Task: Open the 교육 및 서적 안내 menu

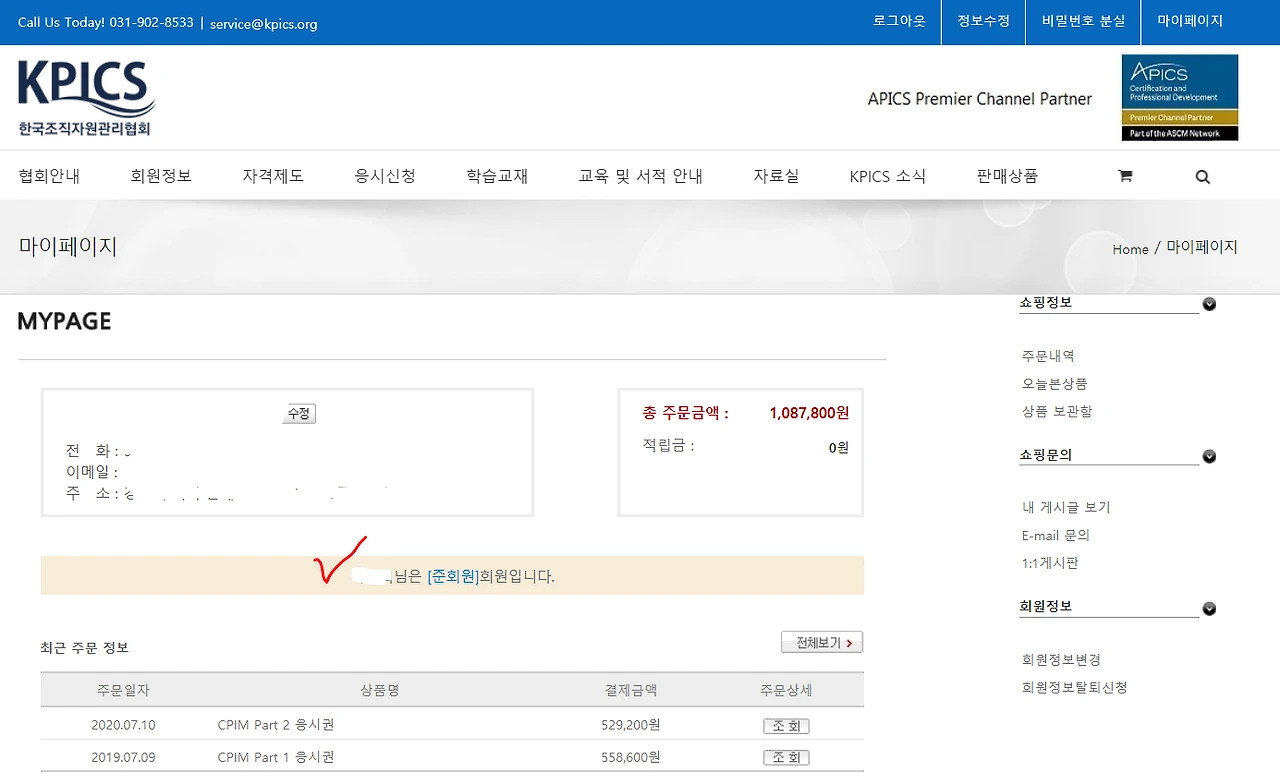Action: click(x=641, y=176)
